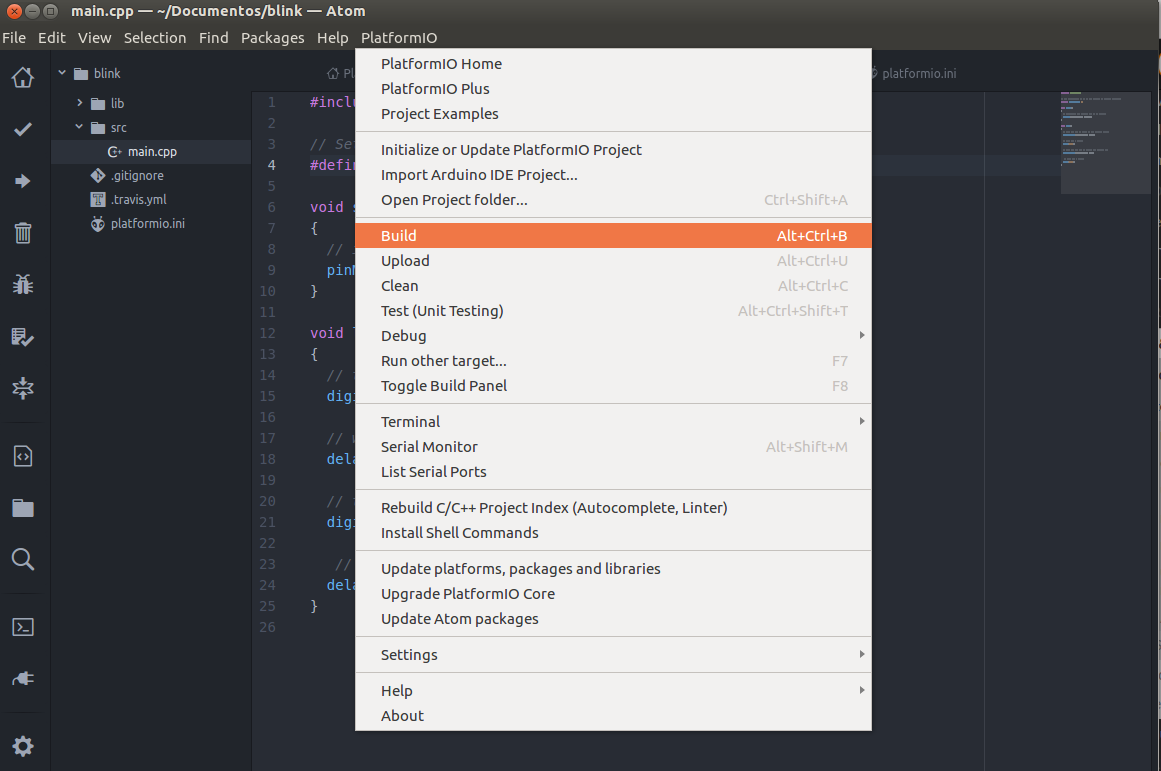Viewport: 1161px width, 771px height.
Task: Expand the Help submenu arrow in dropdown
Action: 862,690
